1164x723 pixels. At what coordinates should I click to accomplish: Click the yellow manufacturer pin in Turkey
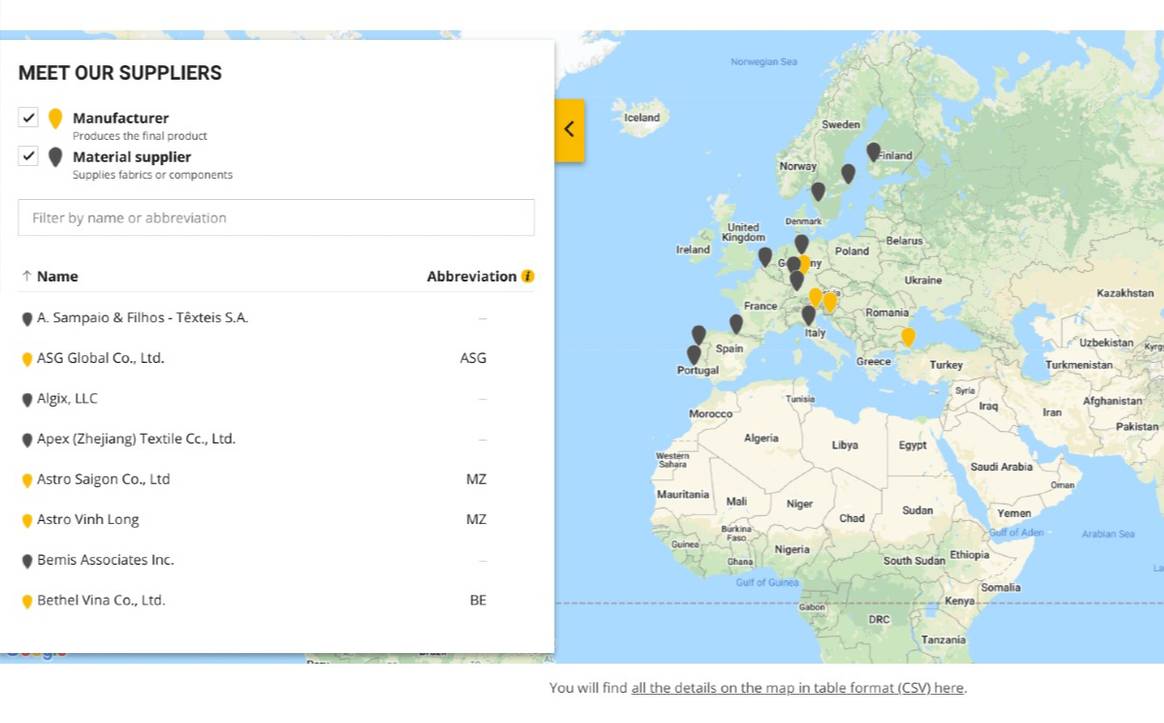907,337
